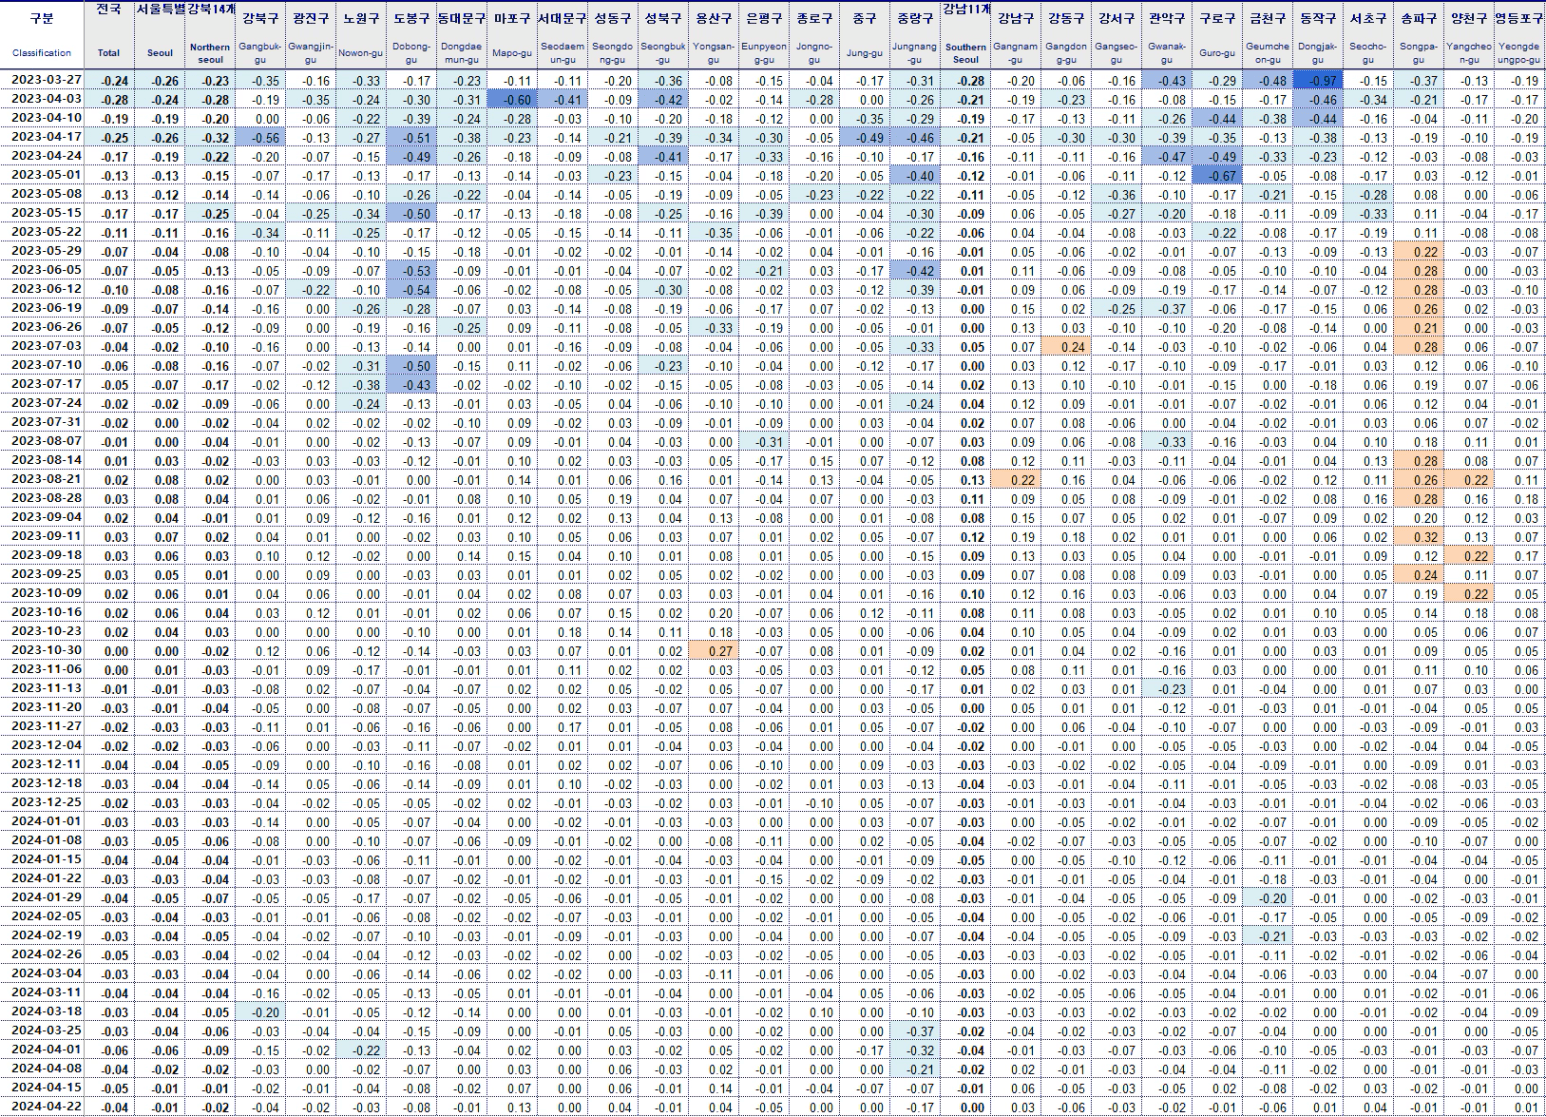The width and height of the screenshot is (1546, 1117).
Task: Click the '-0.60' Mapo-gu cell on 2023-04-03
Action: 512,100
